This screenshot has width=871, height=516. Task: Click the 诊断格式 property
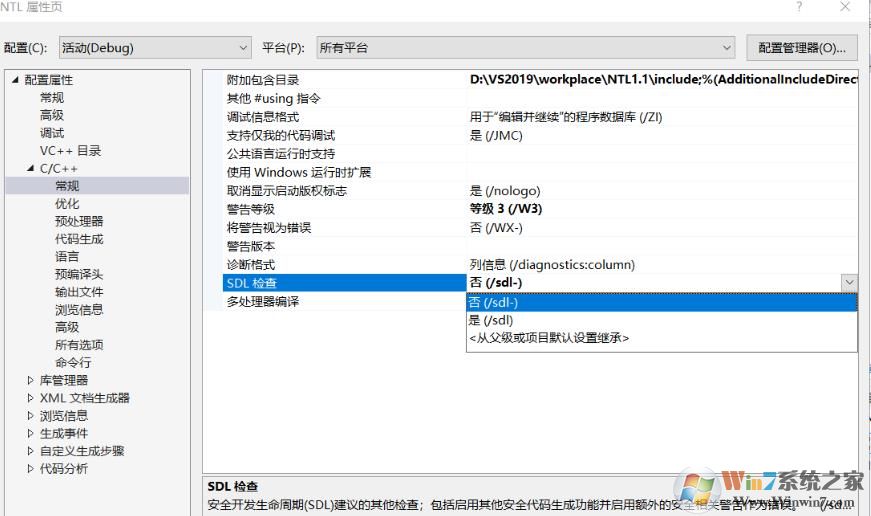pyautogui.click(x=251, y=264)
